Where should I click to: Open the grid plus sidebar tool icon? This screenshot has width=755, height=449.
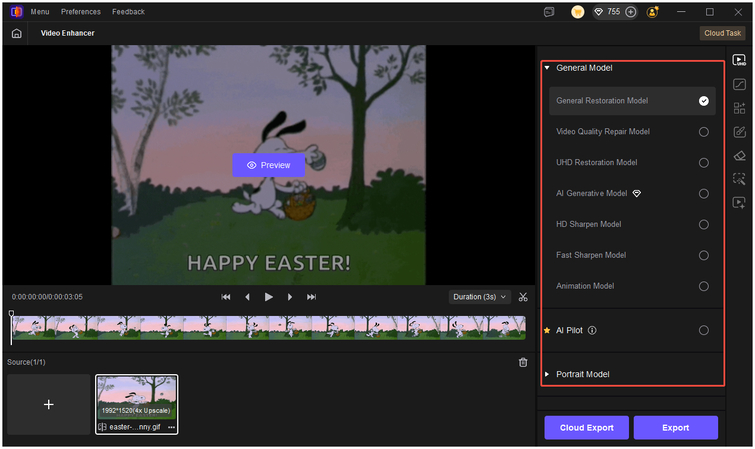739,108
